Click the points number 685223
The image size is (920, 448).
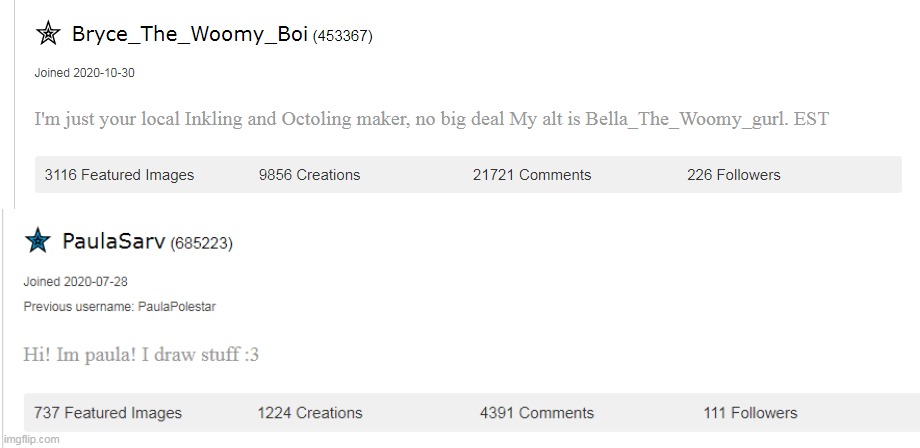pyautogui.click(x=201, y=243)
